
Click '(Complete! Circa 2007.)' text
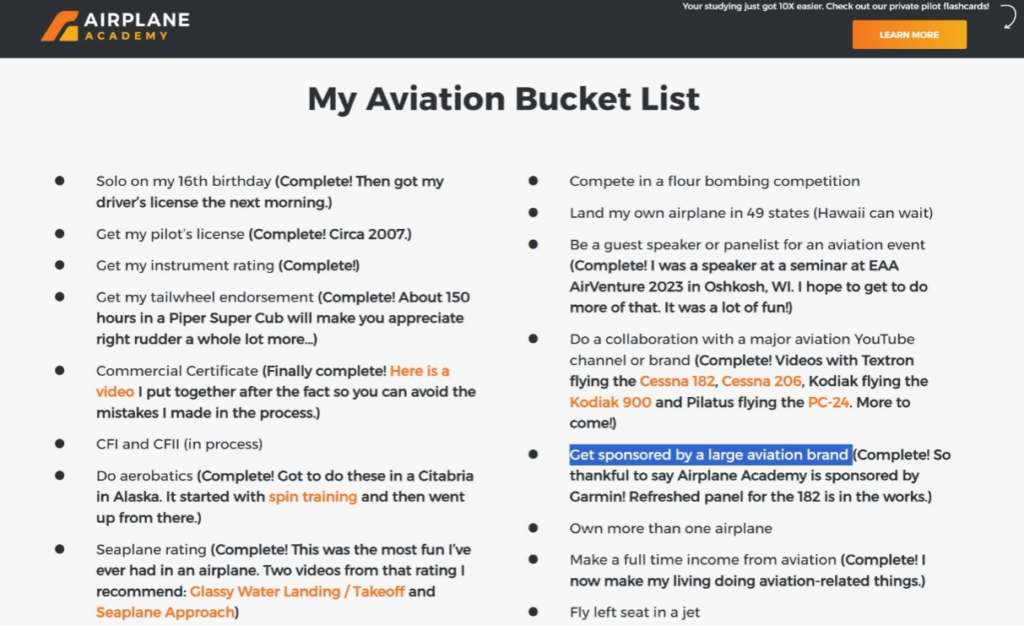pyautogui.click(x=330, y=234)
